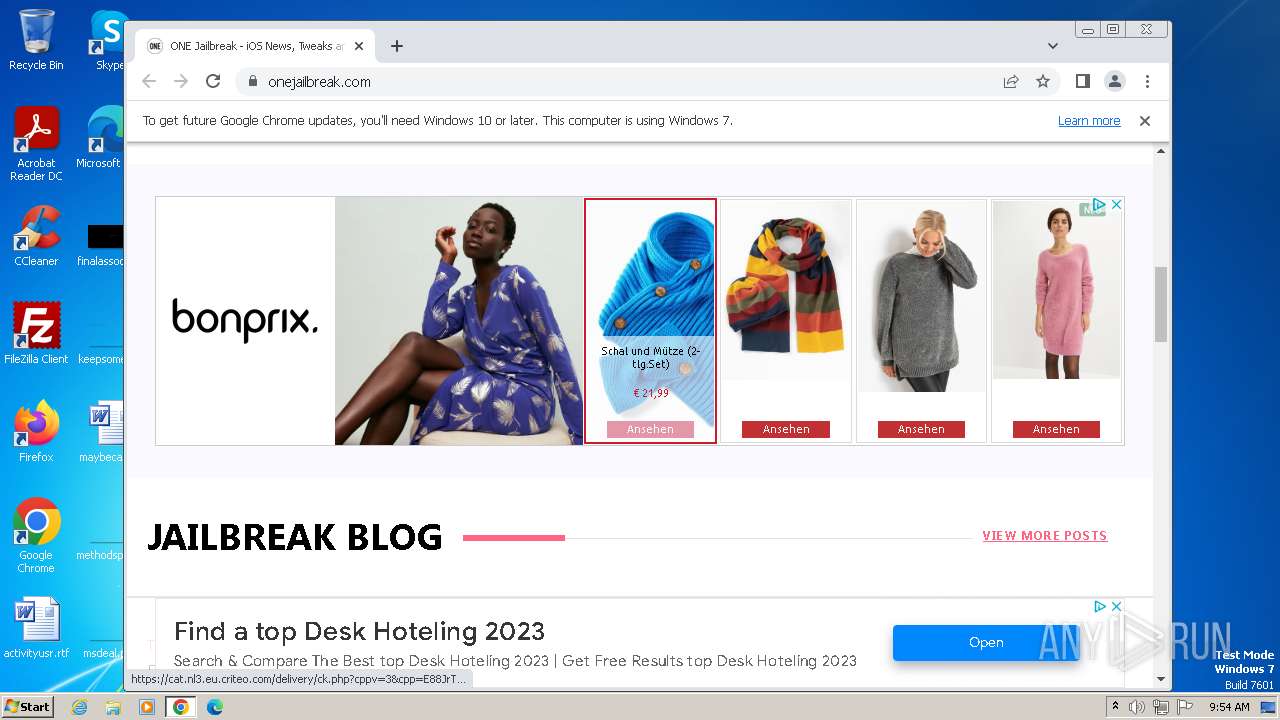Viewport: 1280px width, 720px height.
Task: Open a new tab with plus button
Action: tap(397, 46)
